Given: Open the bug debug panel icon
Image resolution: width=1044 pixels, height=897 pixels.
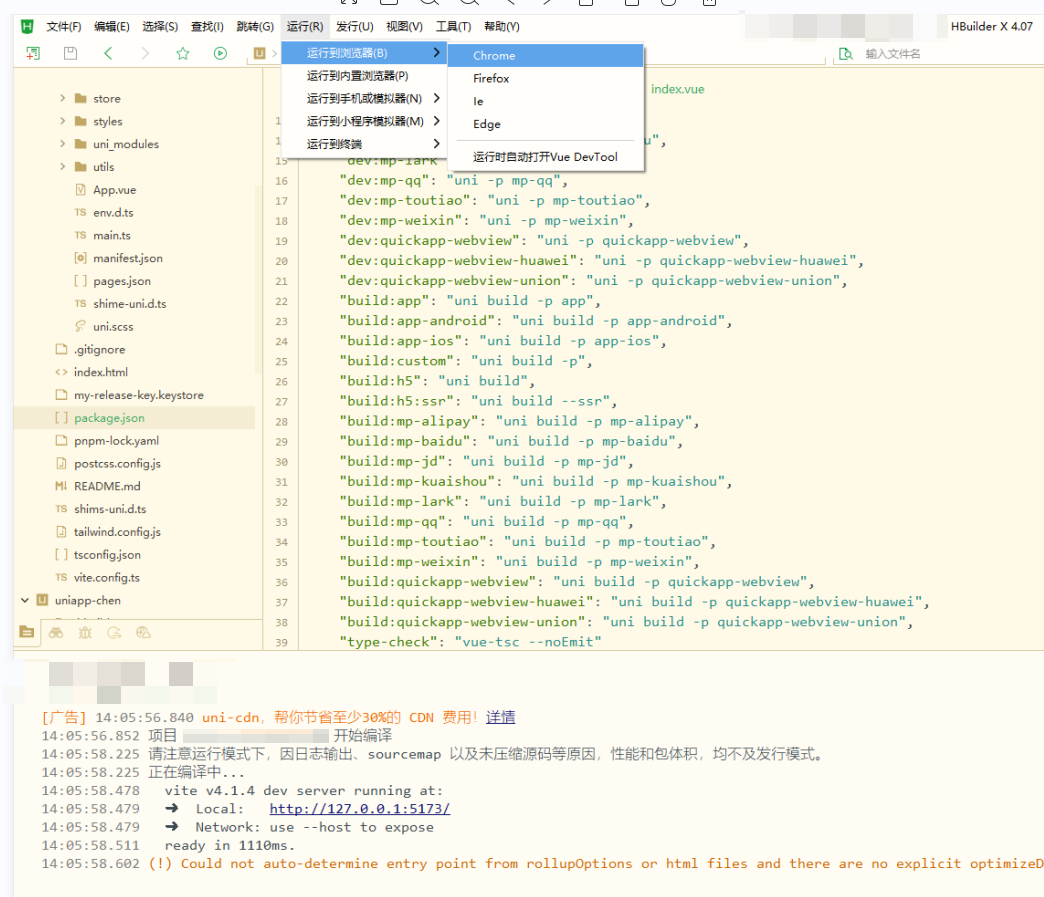Looking at the screenshot, I should click(x=85, y=633).
